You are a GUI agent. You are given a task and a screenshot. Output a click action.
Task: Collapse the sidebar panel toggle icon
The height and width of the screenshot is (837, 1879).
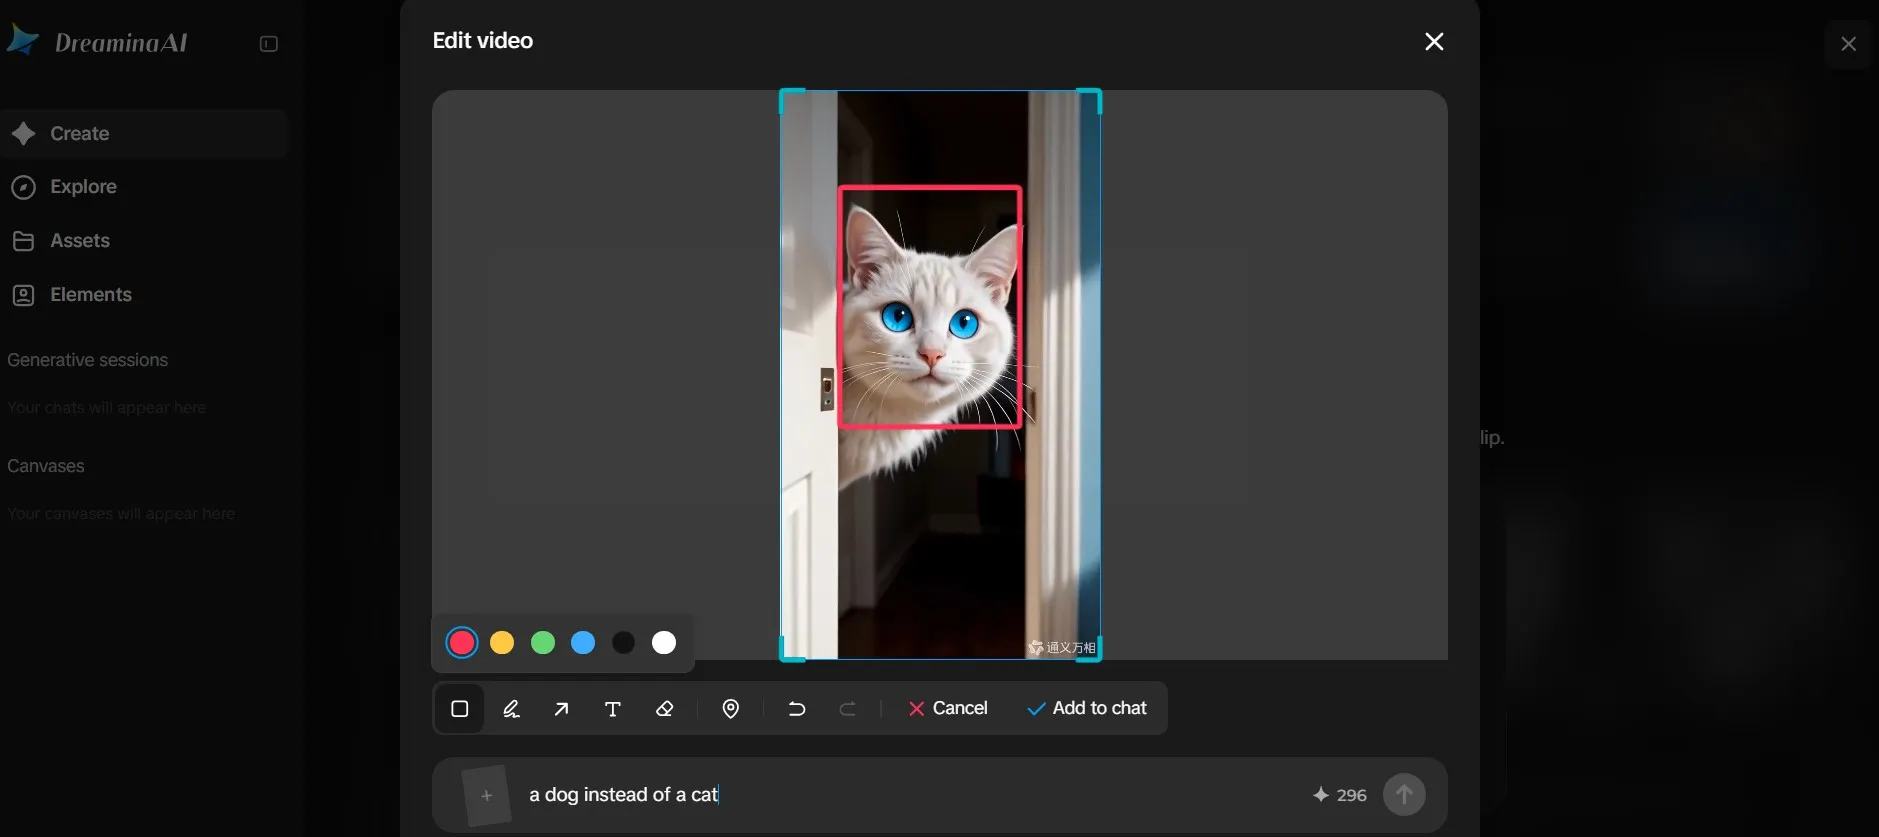tap(268, 44)
